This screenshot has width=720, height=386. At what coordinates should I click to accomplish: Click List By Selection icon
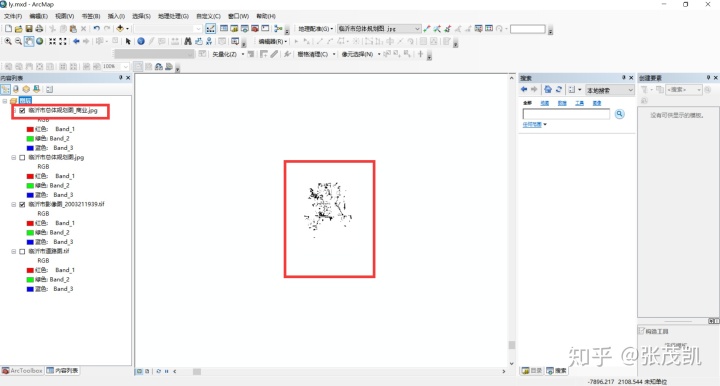pos(36,89)
